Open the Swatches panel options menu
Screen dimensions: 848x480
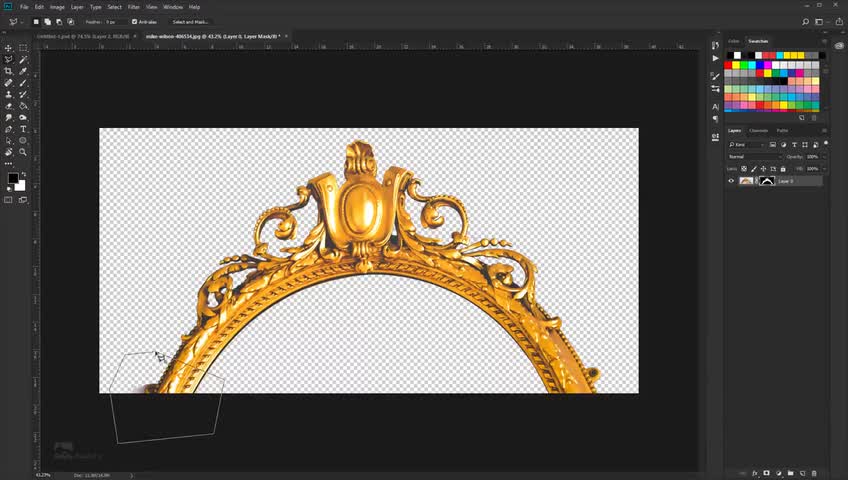pos(824,41)
